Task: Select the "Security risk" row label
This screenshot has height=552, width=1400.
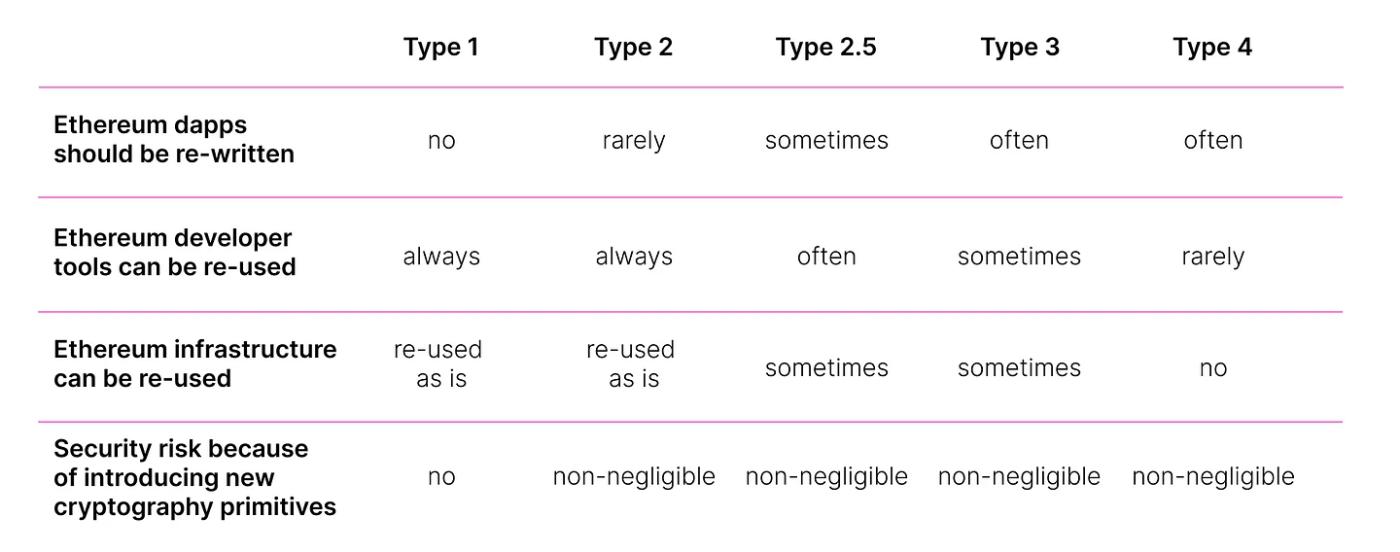Action: (195, 478)
